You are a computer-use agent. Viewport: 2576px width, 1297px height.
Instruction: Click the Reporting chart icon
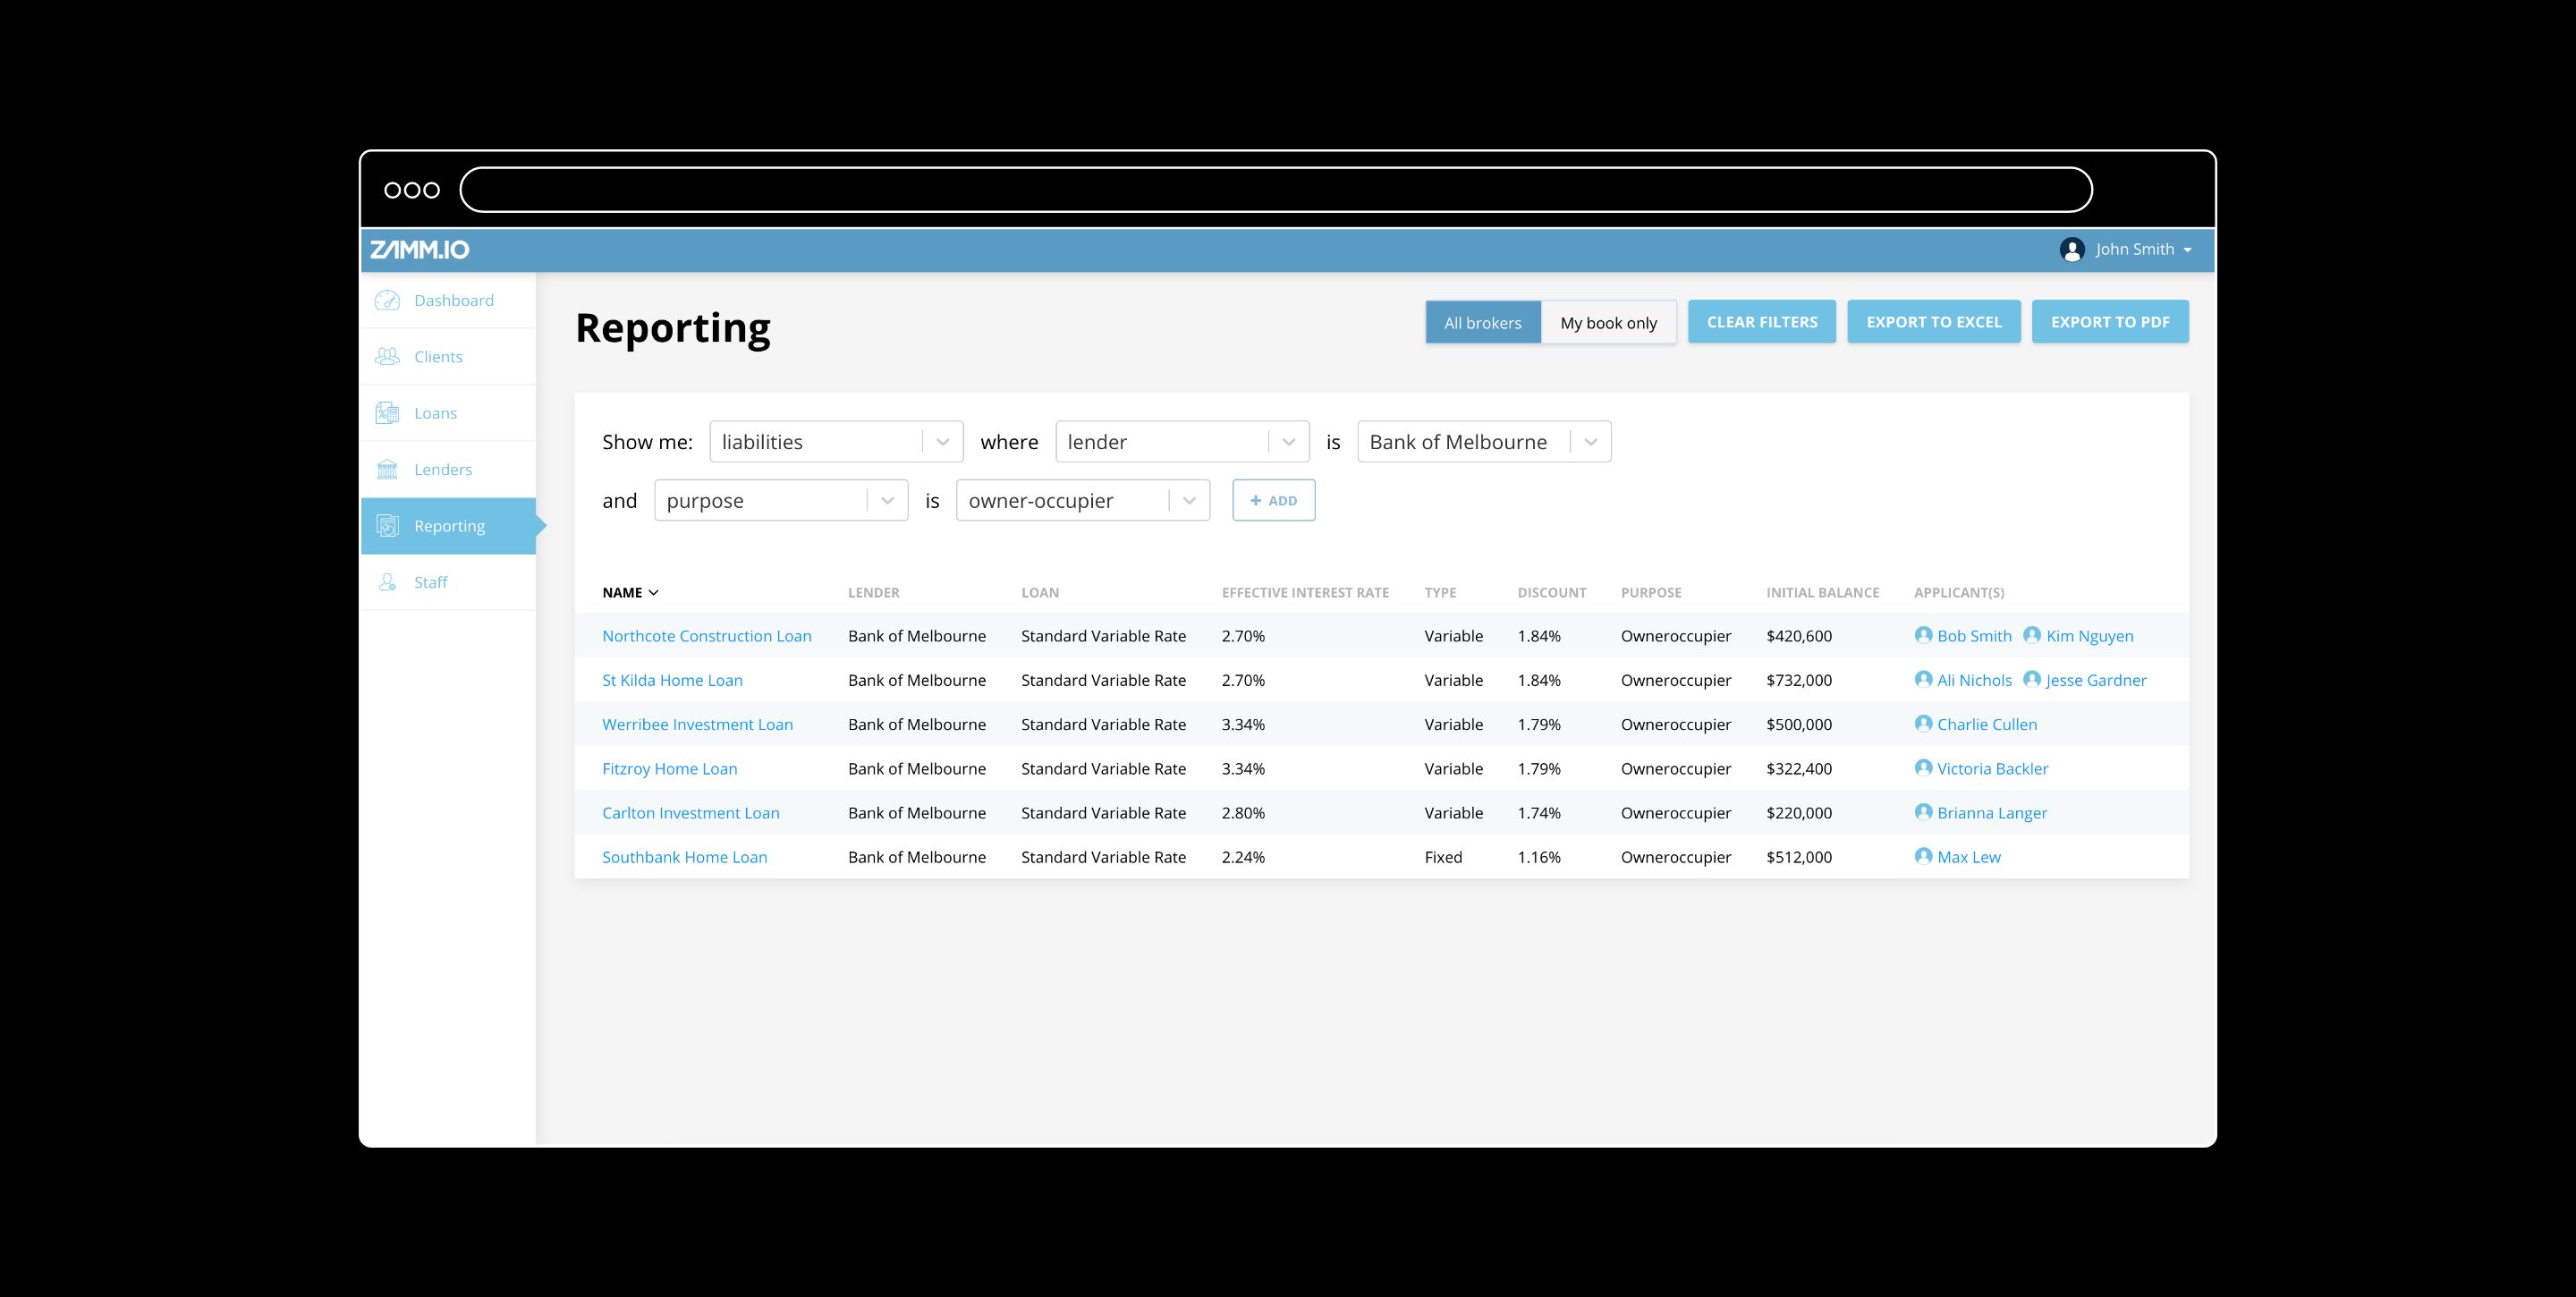(x=387, y=526)
